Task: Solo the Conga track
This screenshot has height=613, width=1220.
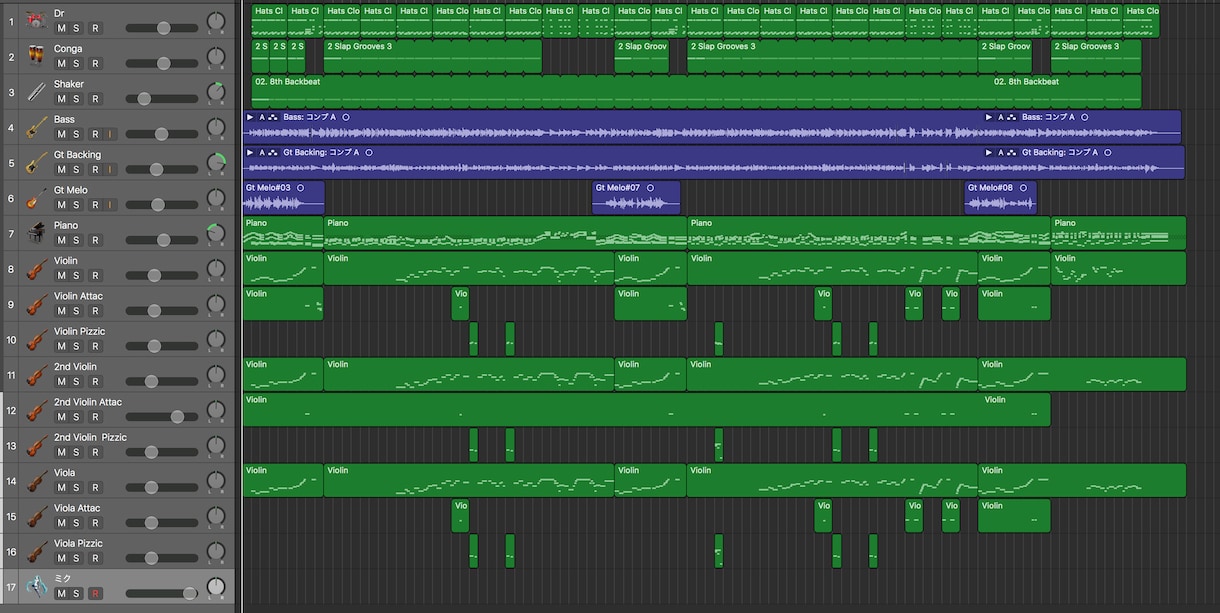Action: [x=76, y=64]
